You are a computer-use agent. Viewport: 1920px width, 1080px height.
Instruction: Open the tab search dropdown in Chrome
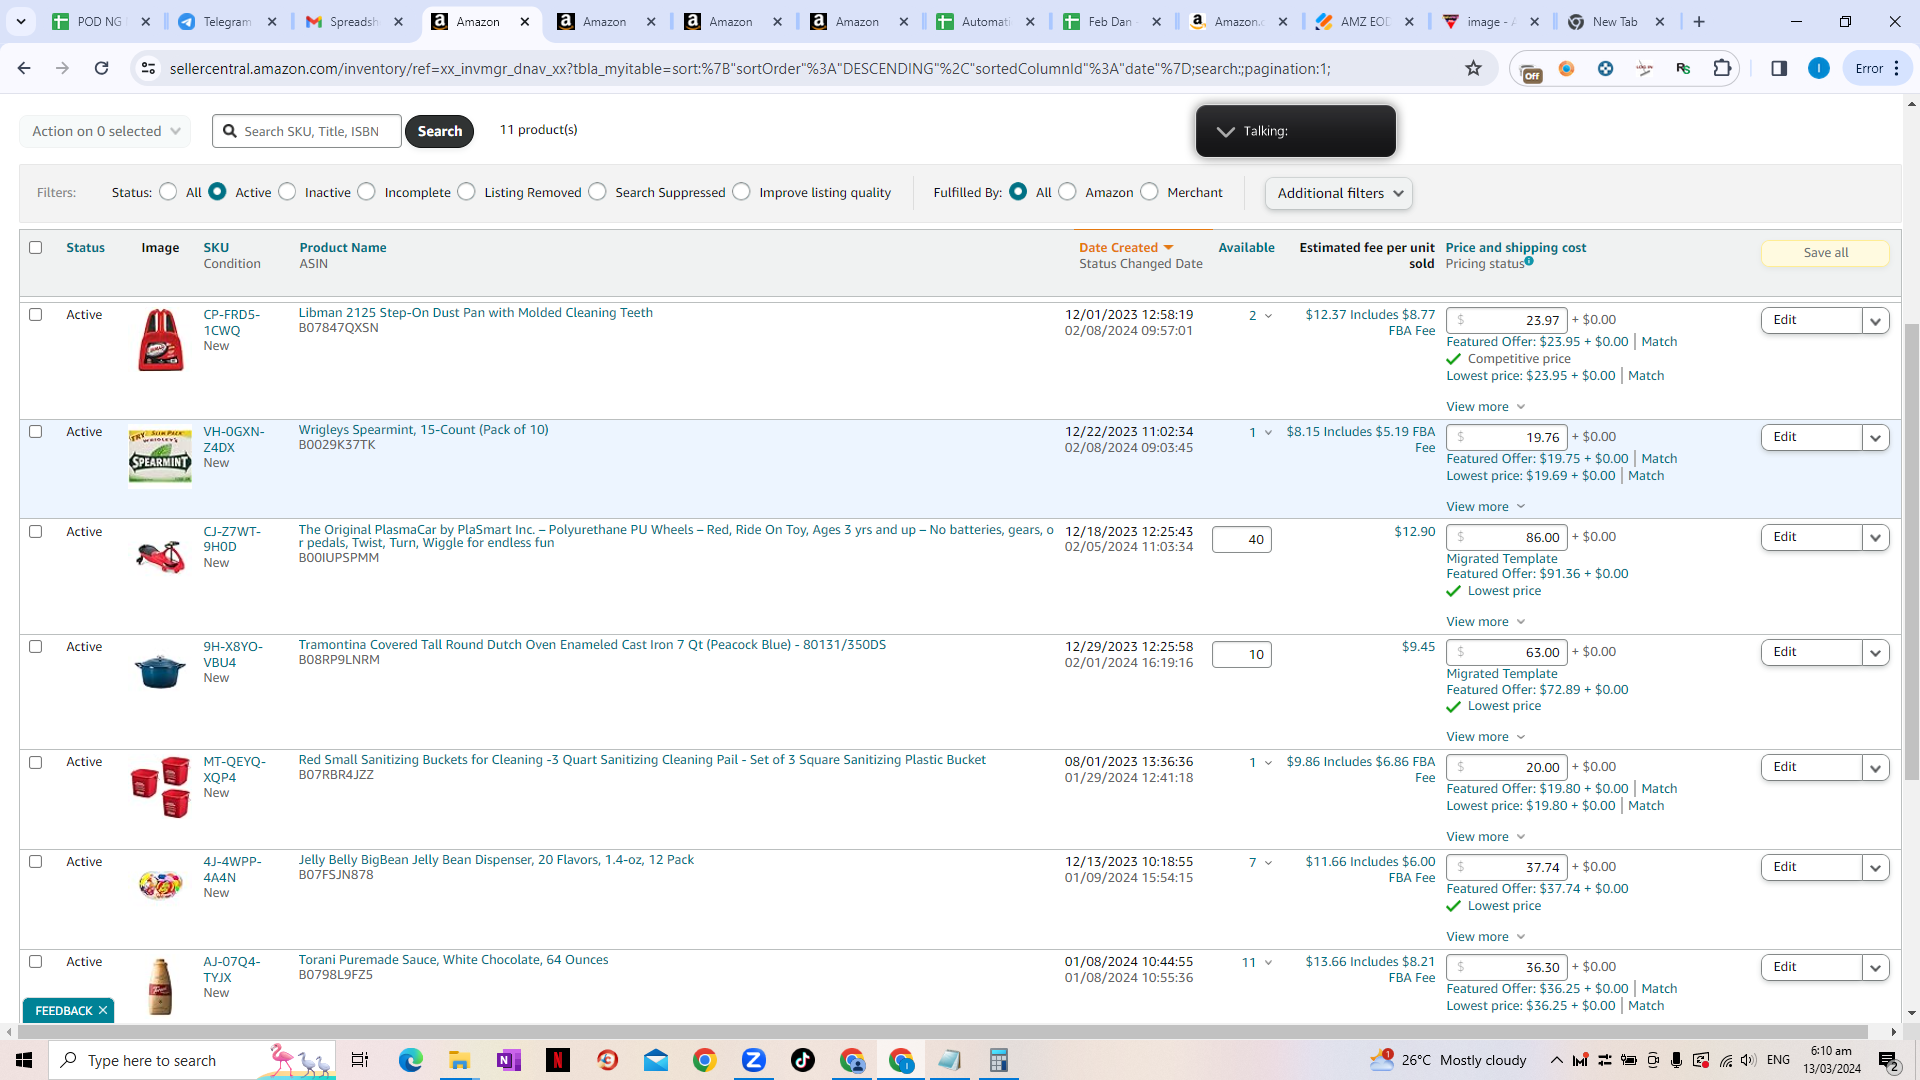[20, 21]
